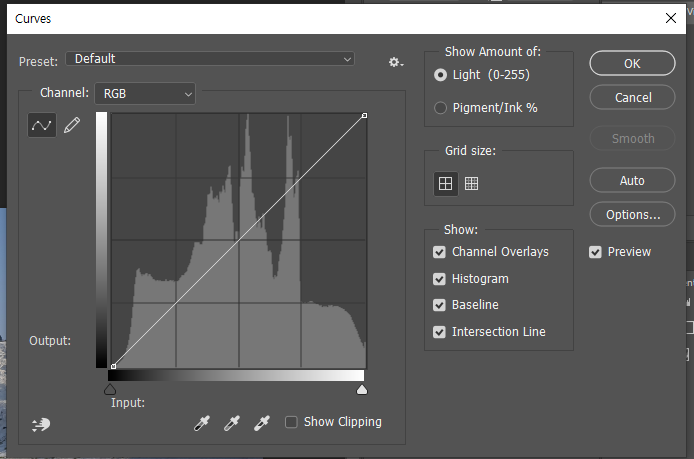Toggle the Histogram checkbox
This screenshot has height=459, width=694.
pos(439,279)
